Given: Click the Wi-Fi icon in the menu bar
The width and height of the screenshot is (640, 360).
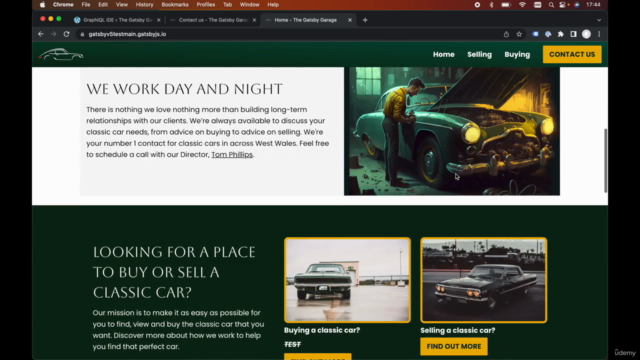Looking at the screenshot, I should (522, 5).
